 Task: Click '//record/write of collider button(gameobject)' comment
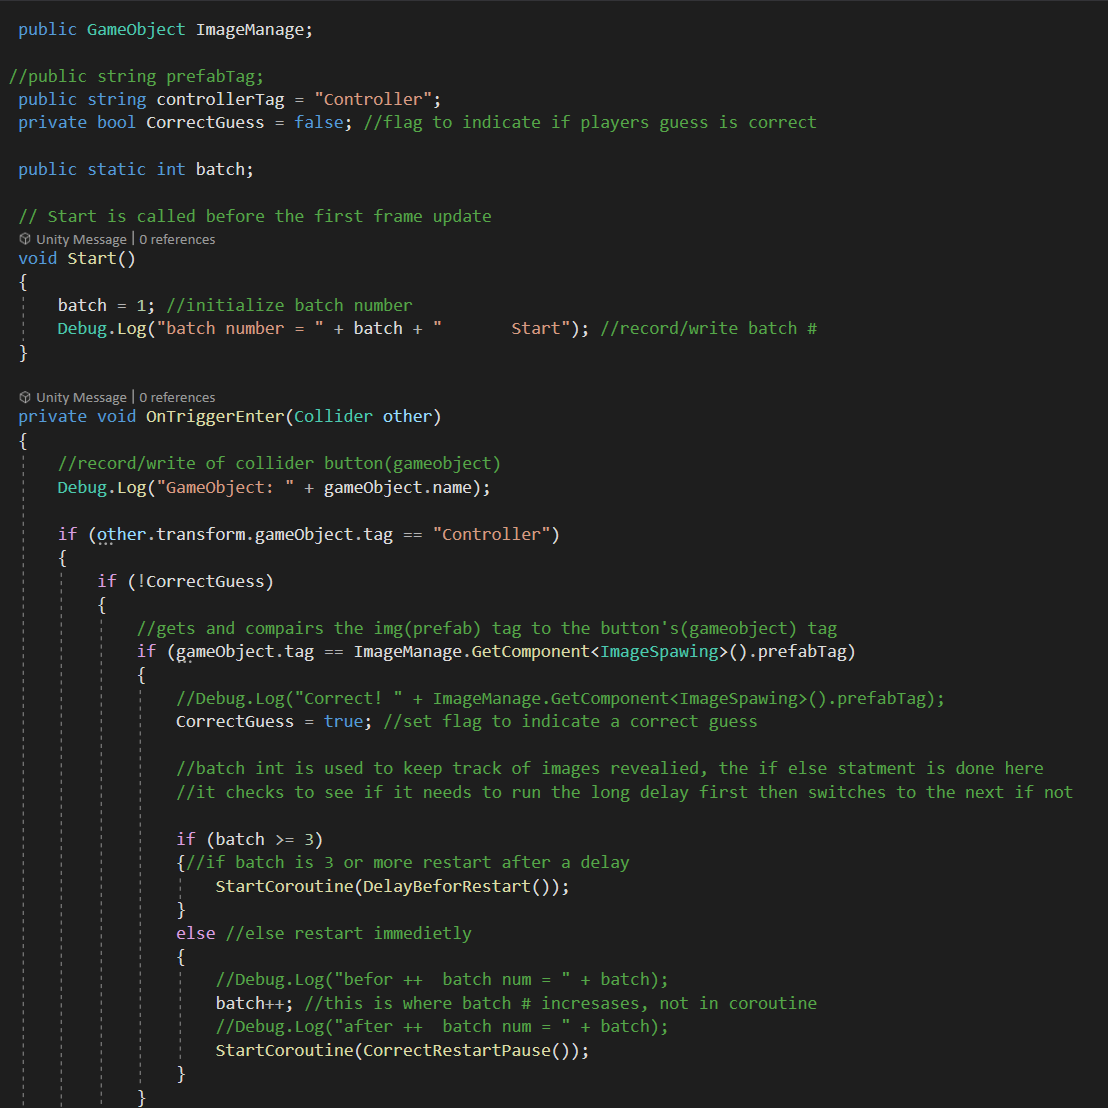coord(279,464)
